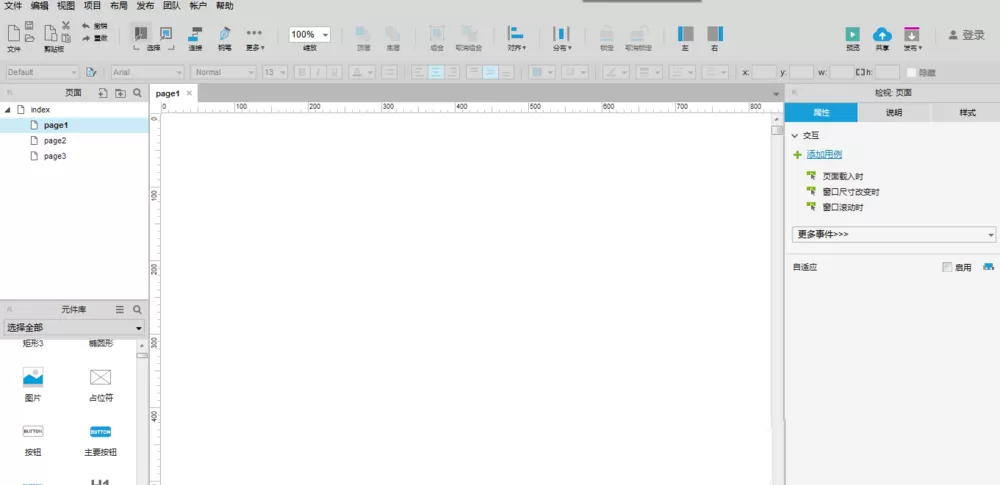Open the More Events (更多事件) dropdown
1000x485 pixels.
tap(893, 235)
